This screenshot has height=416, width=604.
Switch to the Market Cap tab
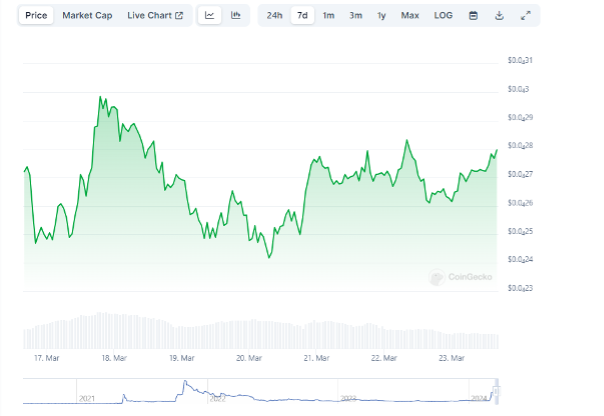click(88, 16)
